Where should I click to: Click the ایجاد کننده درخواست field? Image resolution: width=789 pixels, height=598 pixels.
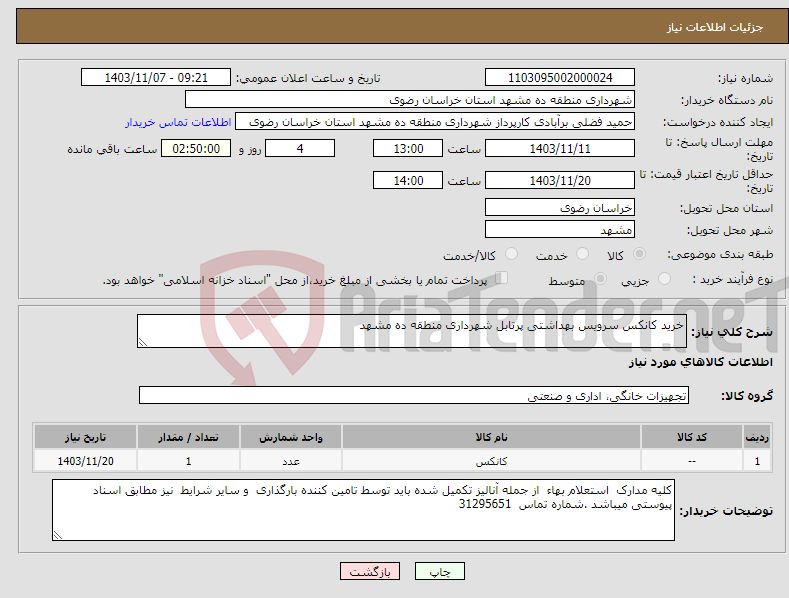435,122
